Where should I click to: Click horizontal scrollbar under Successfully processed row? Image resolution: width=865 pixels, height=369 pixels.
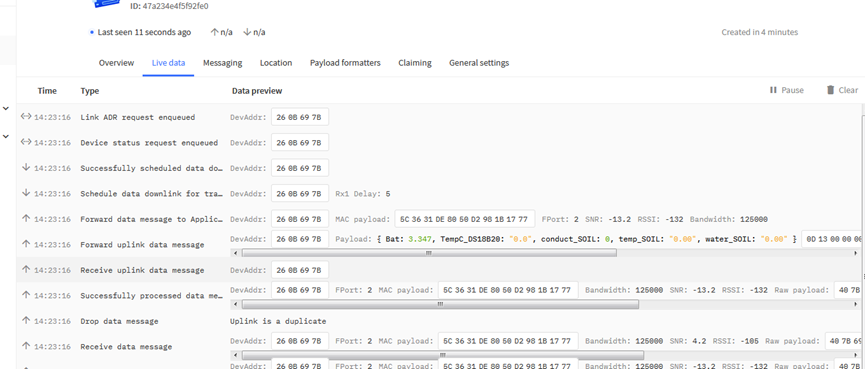tap(440, 304)
